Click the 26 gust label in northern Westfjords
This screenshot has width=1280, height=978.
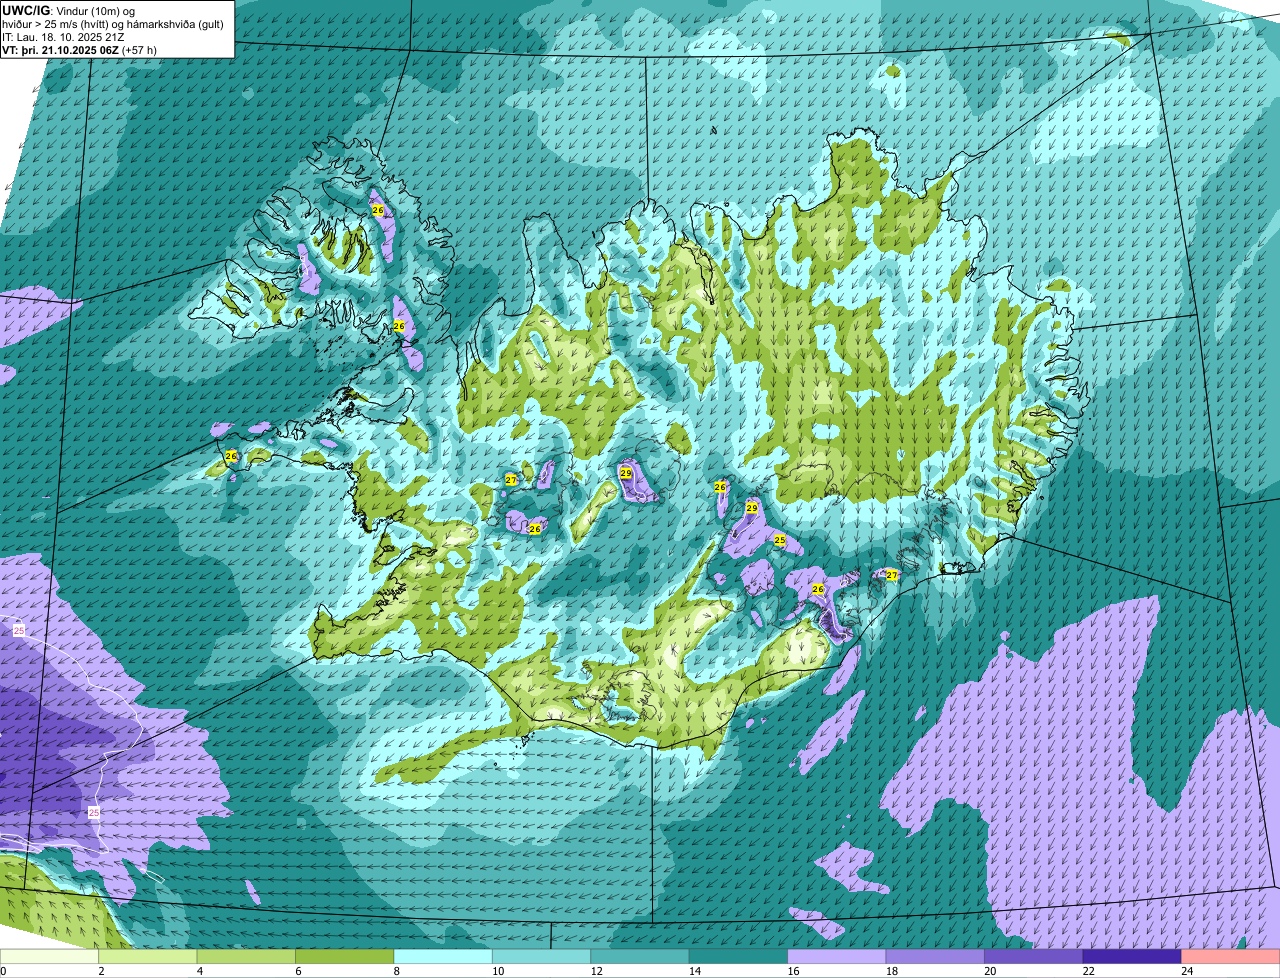(377, 210)
